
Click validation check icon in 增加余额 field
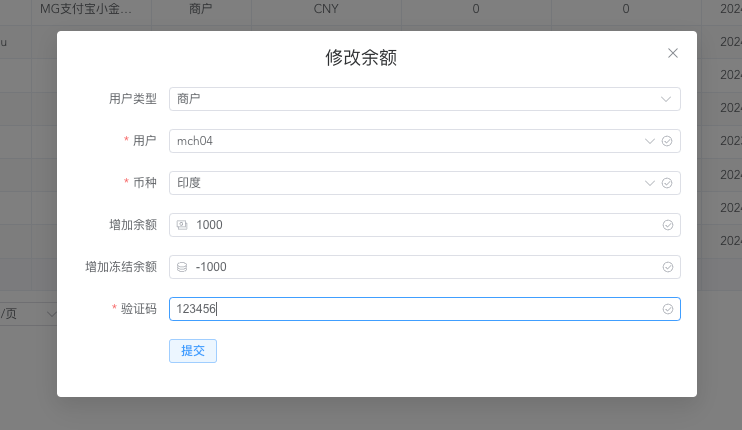668,225
